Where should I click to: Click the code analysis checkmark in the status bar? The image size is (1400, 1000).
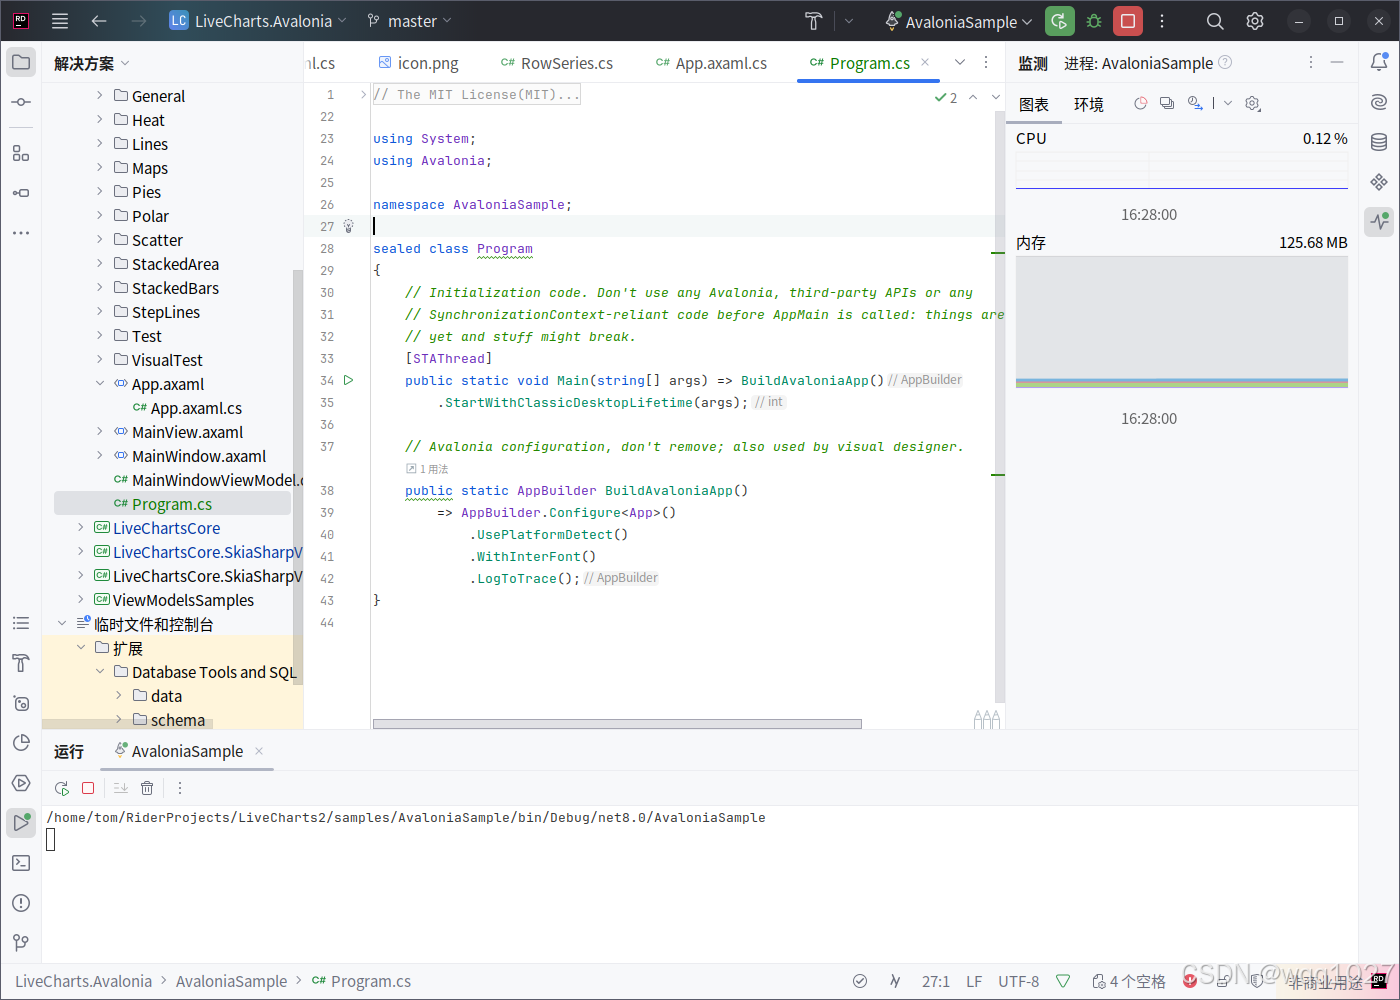tap(860, 981)
